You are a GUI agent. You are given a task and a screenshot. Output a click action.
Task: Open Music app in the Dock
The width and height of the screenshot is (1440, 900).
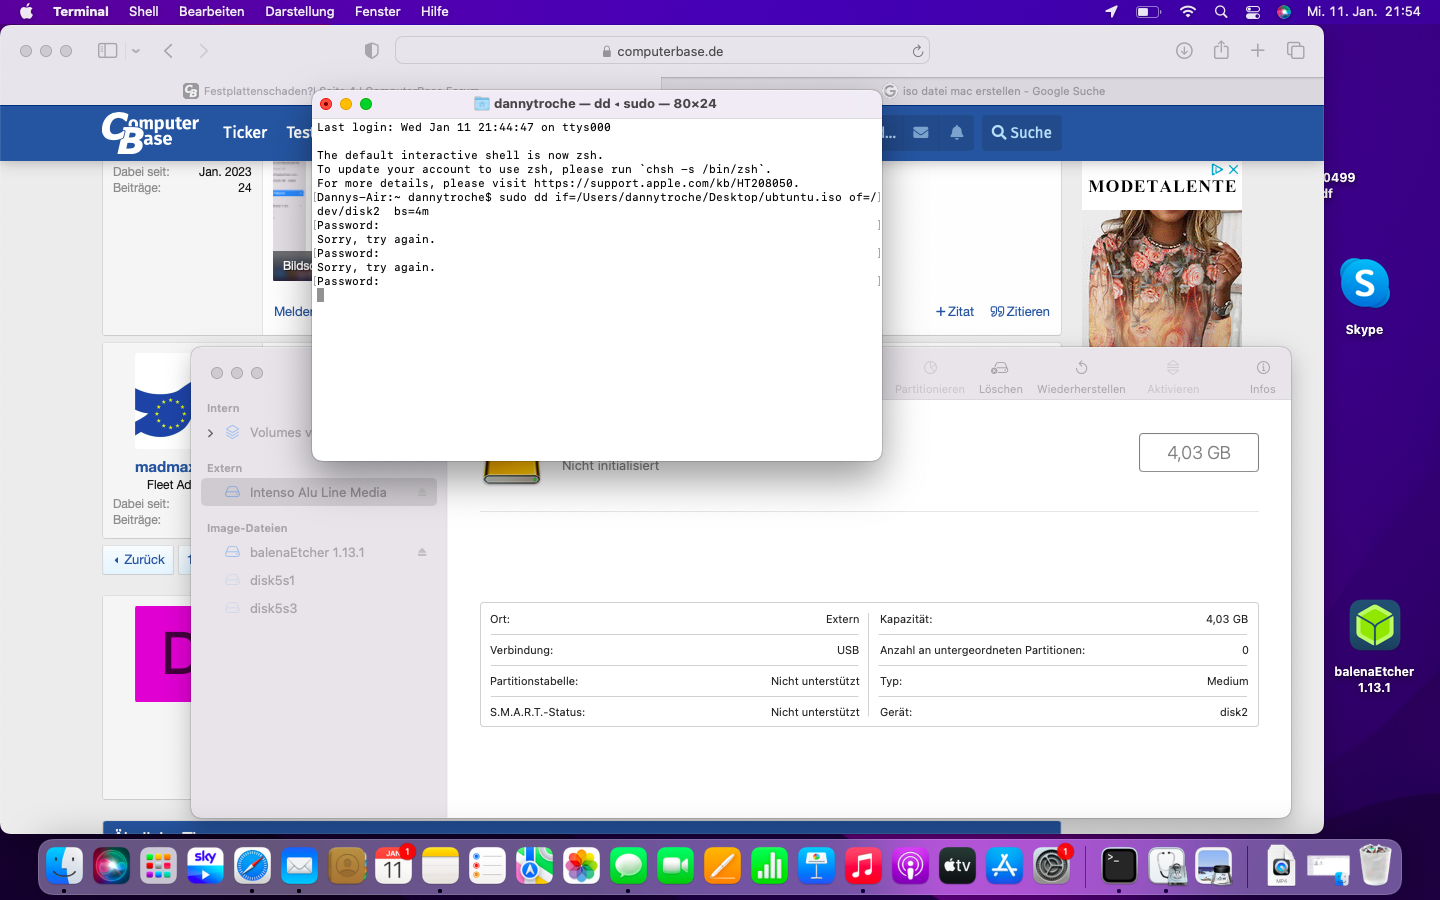(x=863, y=866)
